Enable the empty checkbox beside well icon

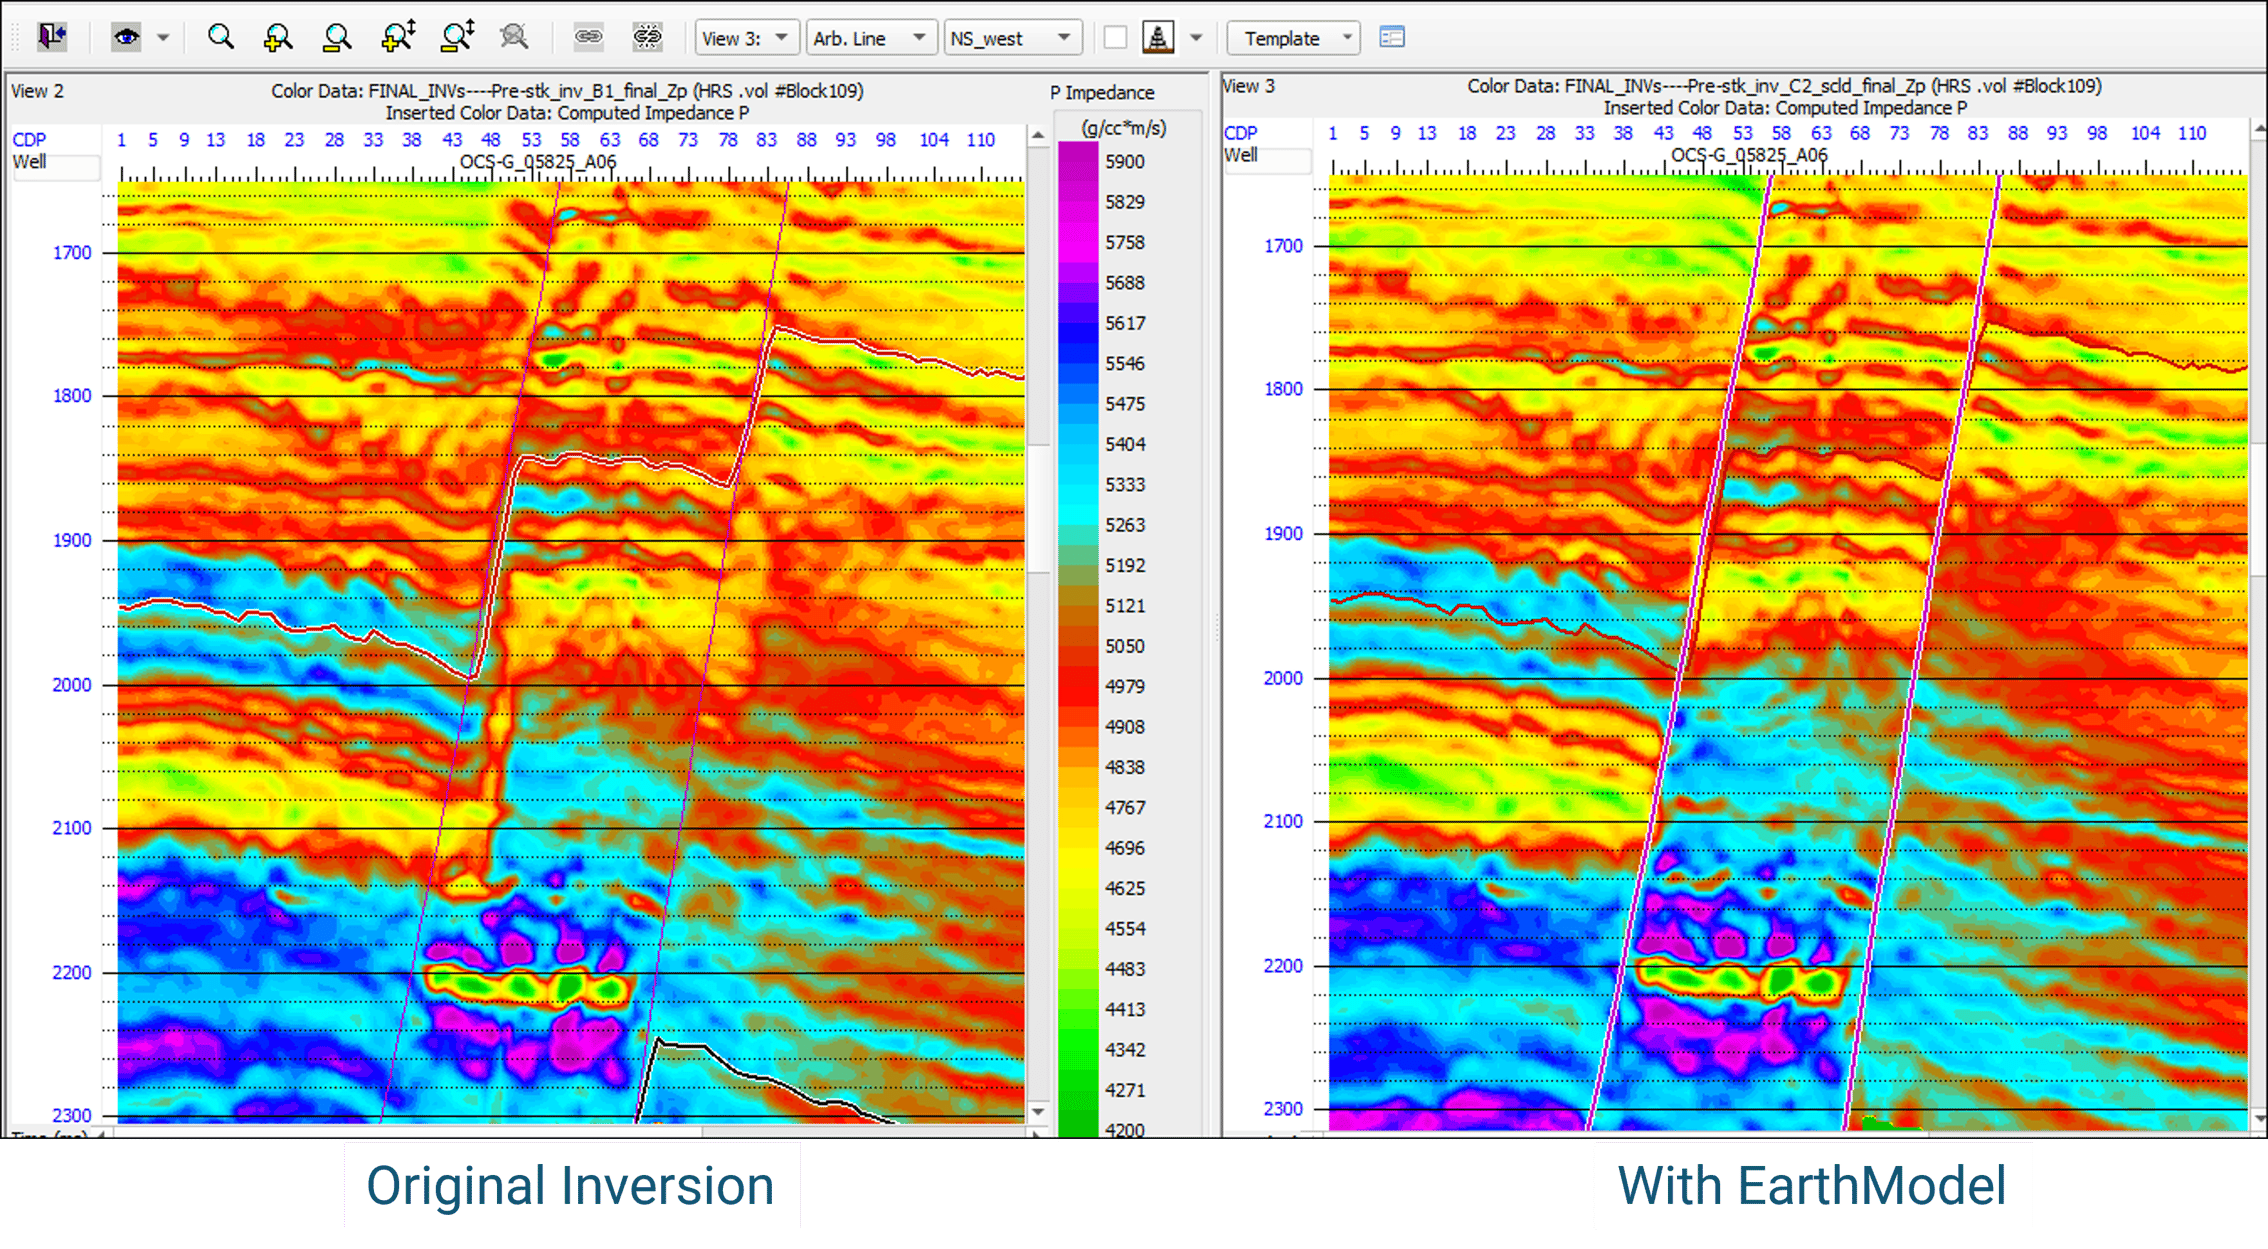tap(1116, 38)
